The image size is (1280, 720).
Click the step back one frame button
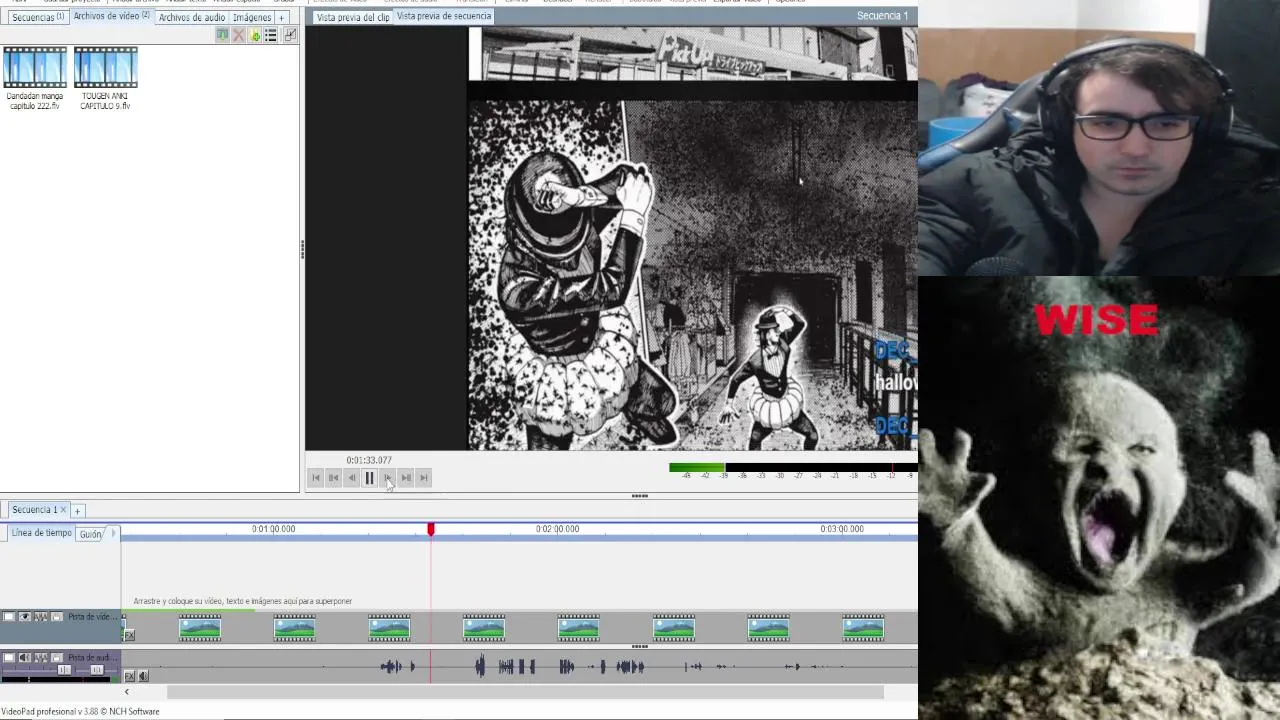[352, 478]
